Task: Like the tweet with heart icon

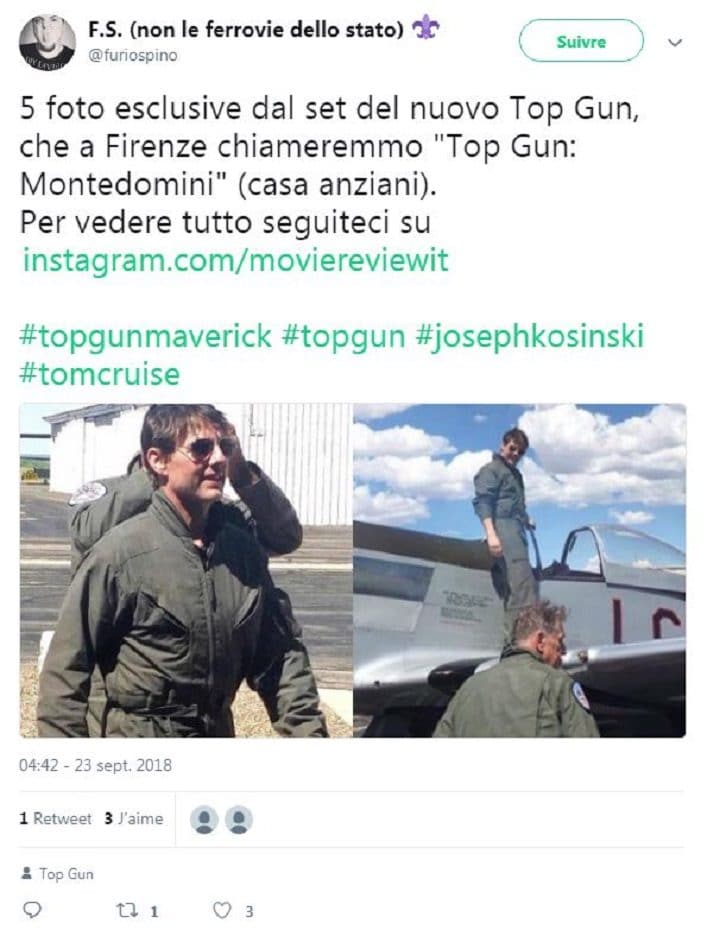Action: [x=222, y=910]
